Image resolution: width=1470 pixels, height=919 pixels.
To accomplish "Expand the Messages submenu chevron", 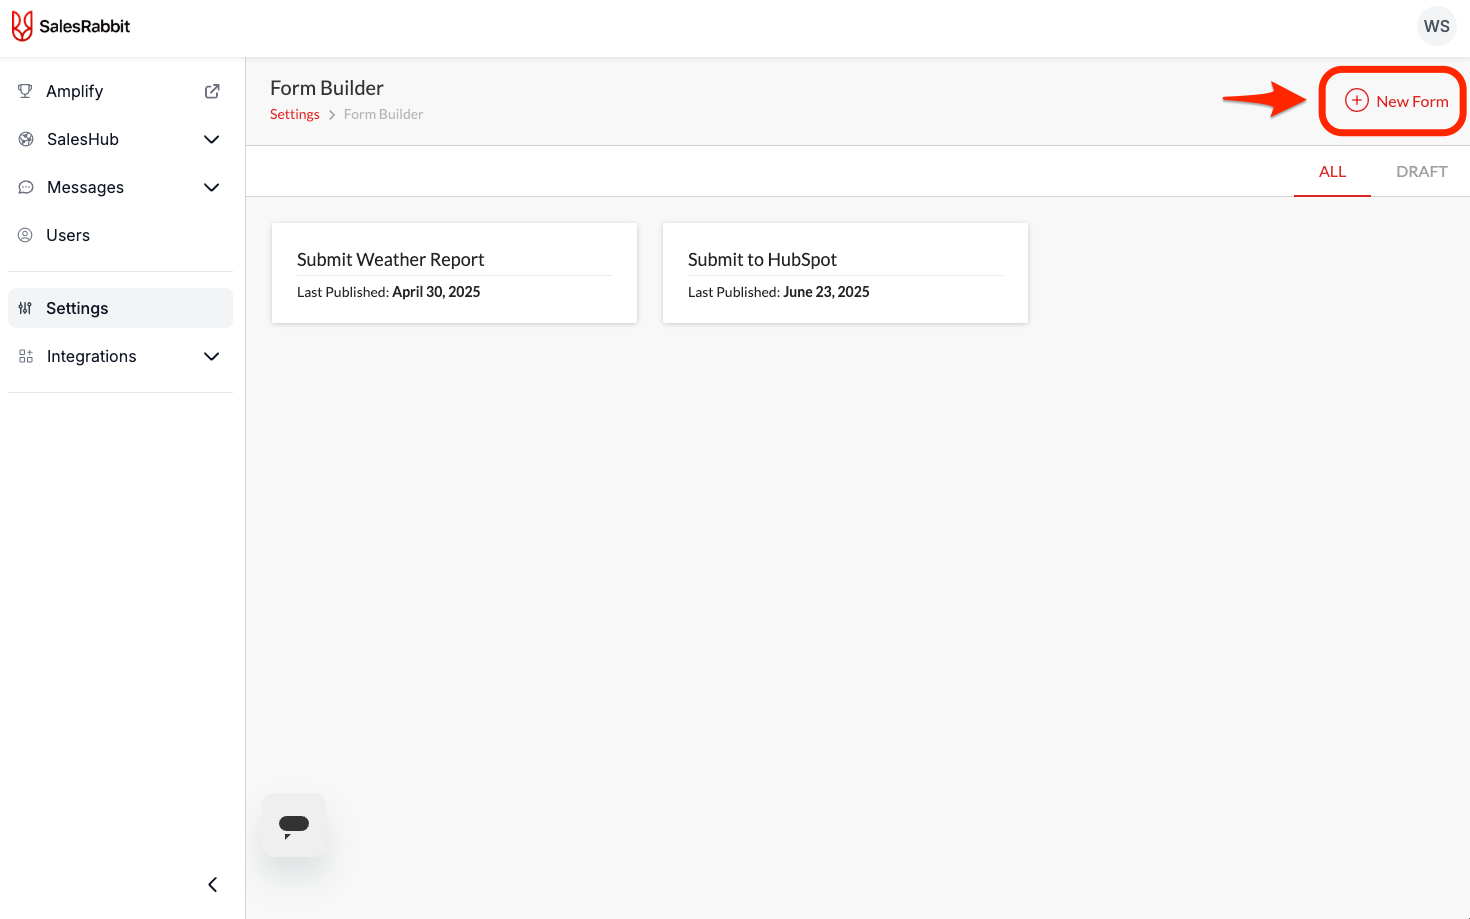I will point(212,187).
